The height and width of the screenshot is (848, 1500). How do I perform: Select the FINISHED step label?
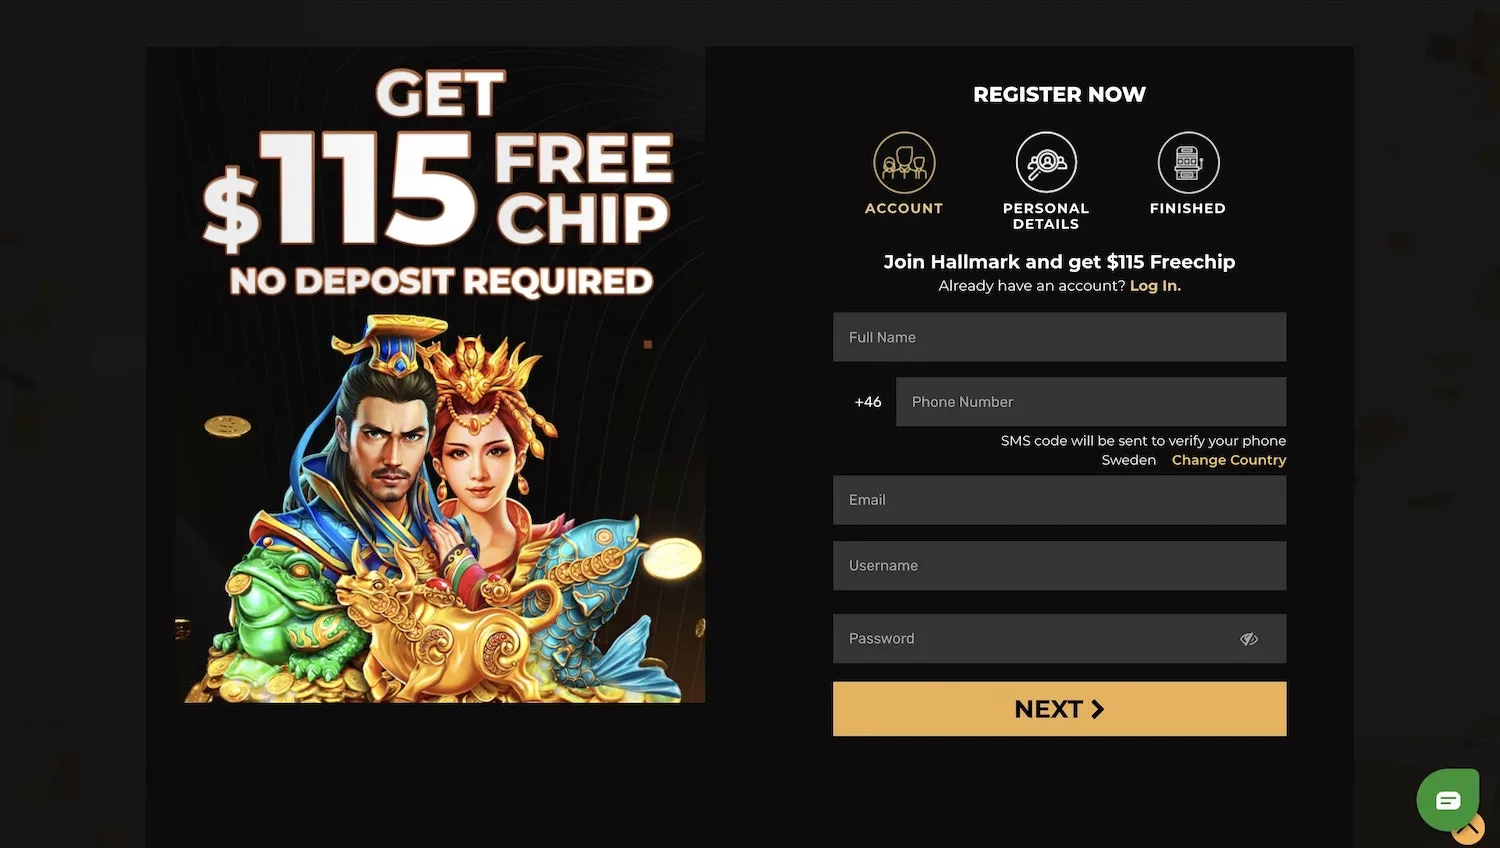(x=1188, y=208)
